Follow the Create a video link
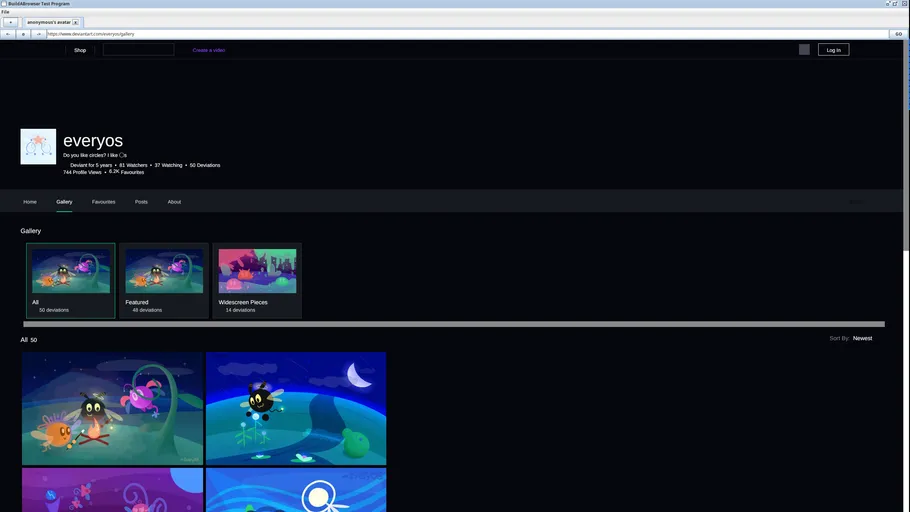910x512 pixels. 209,51
